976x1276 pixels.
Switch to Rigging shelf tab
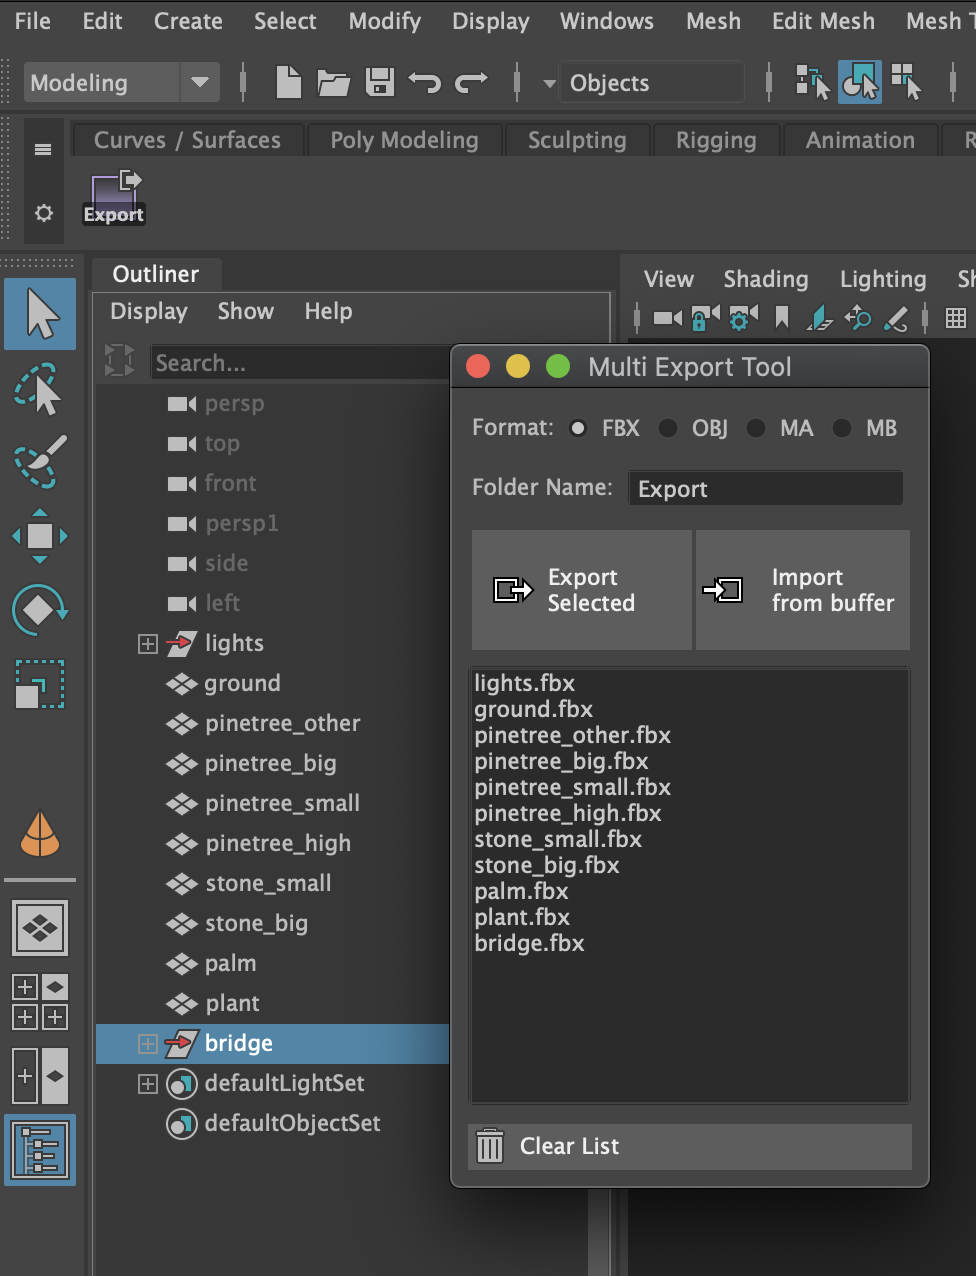[x=716, y=140]
